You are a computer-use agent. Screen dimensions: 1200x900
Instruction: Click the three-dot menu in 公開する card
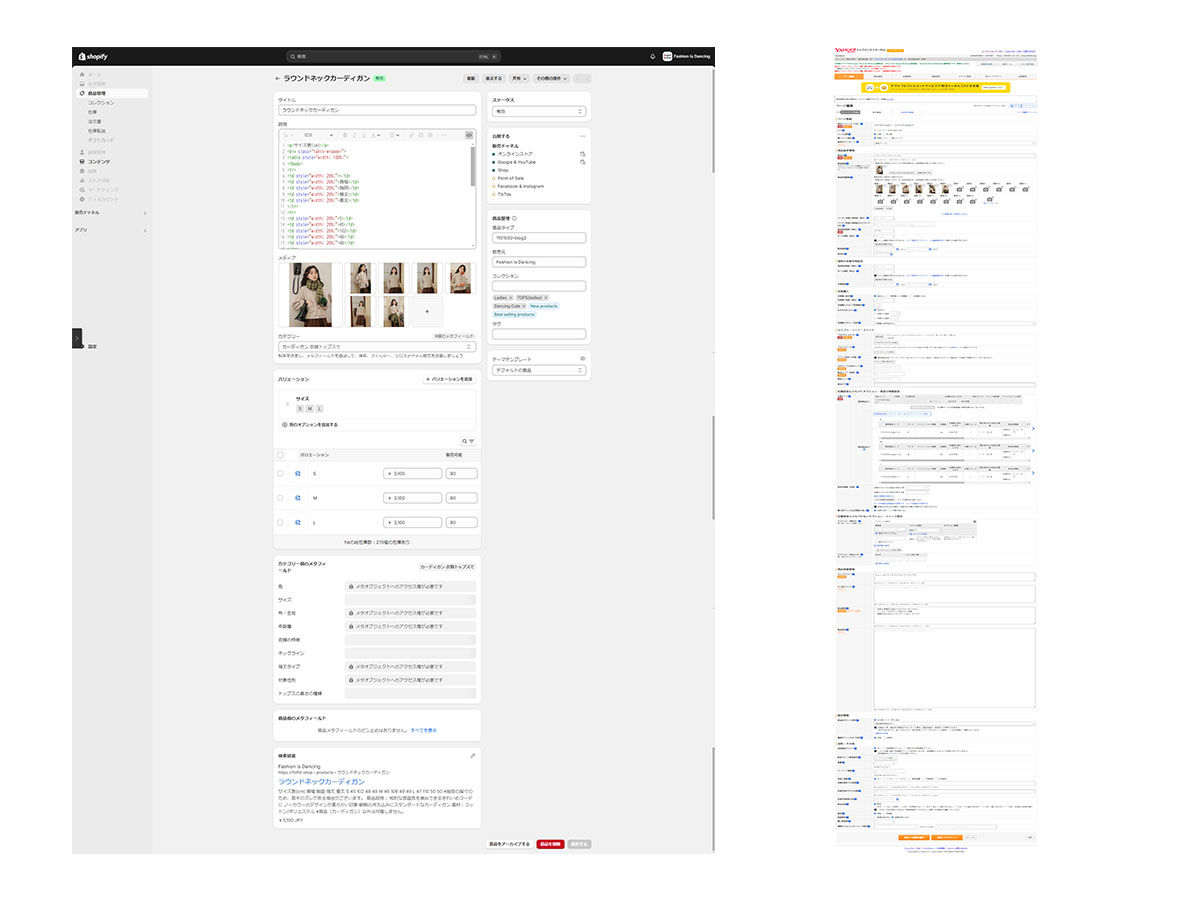tap(582, 135)
